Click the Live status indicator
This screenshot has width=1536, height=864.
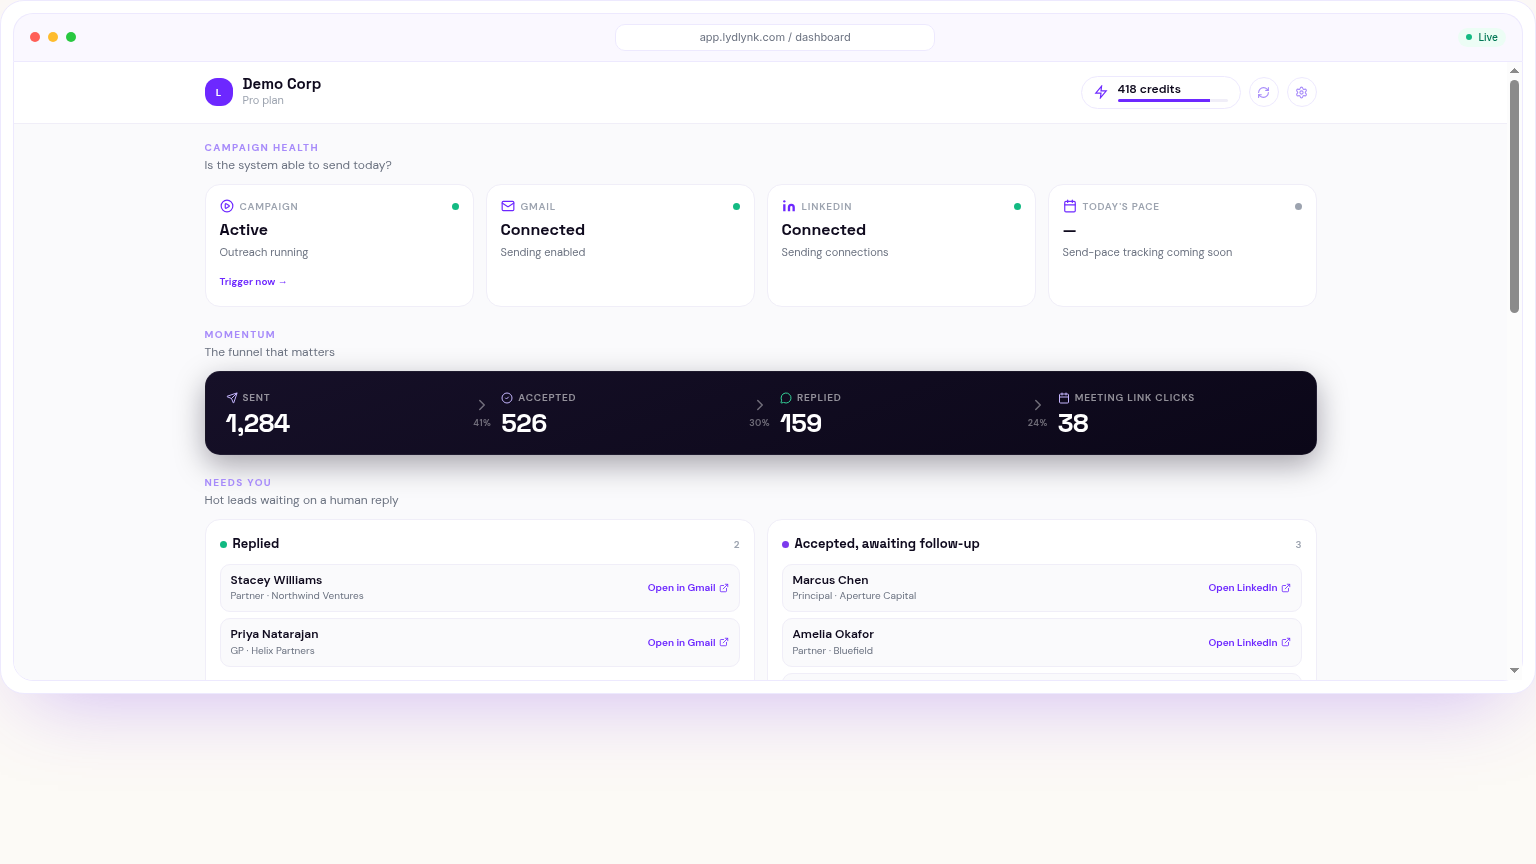(x=1482, y=37)
